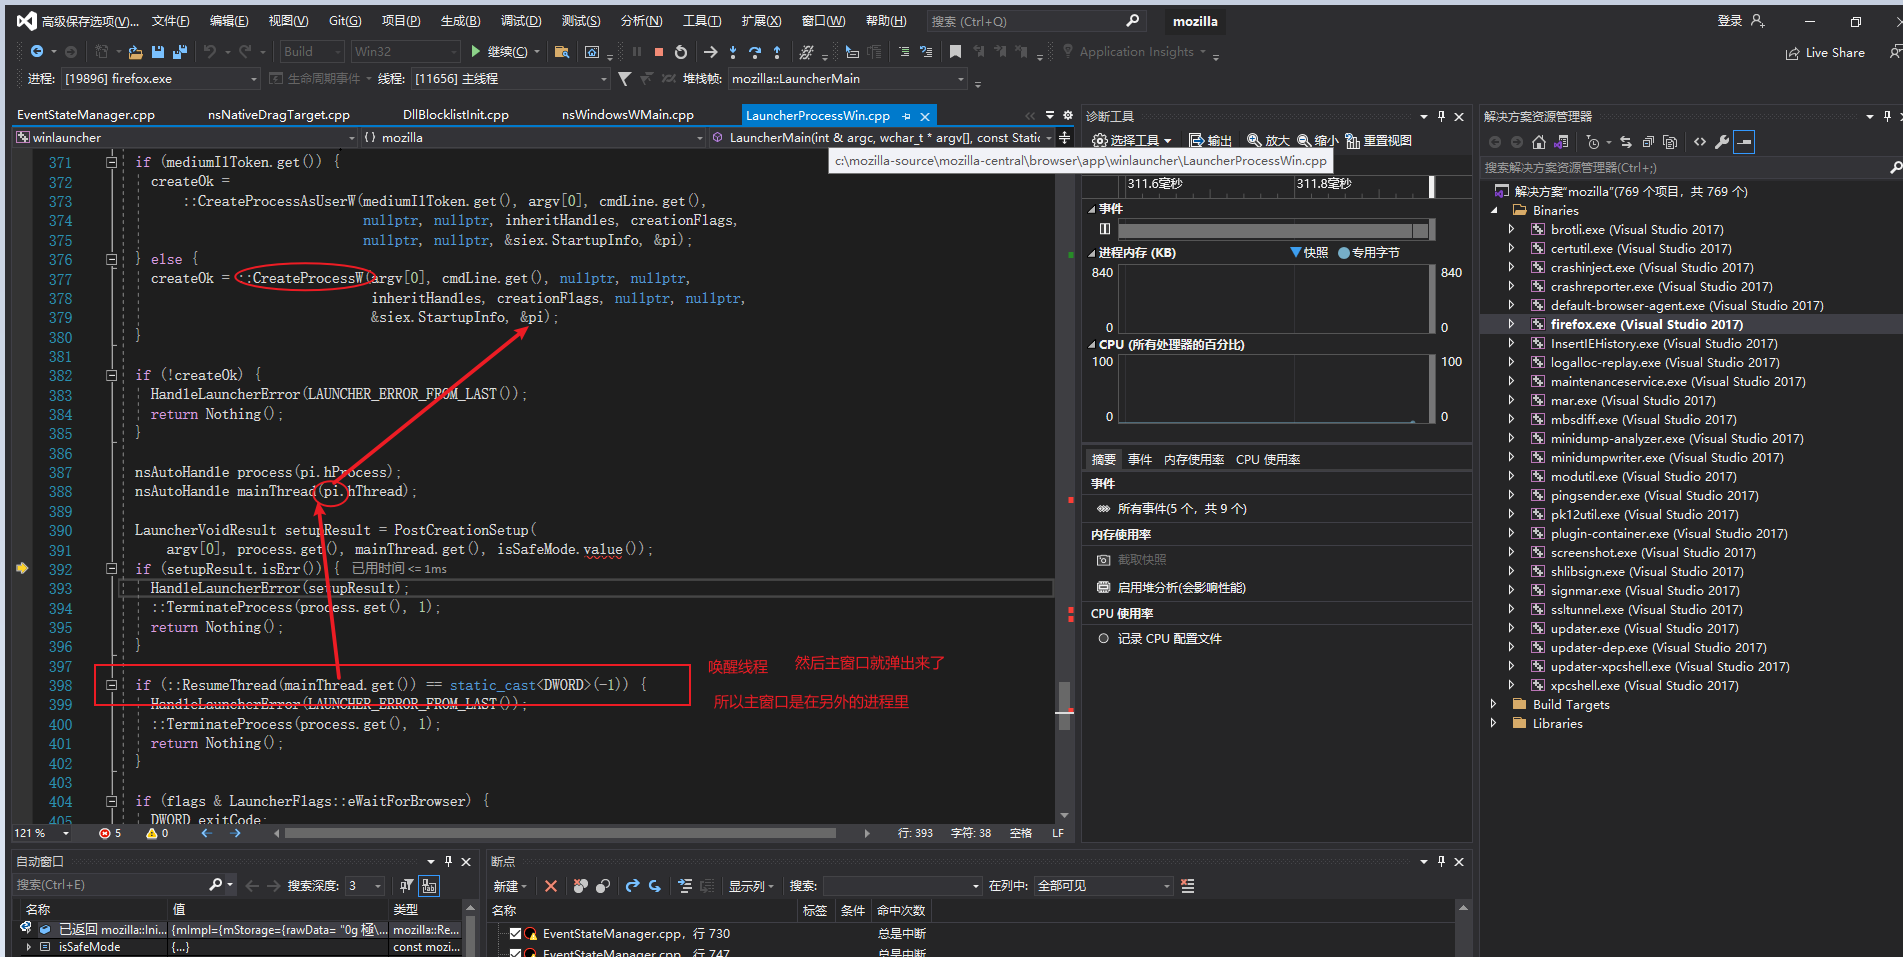
Task: Click the 启用堆分析 link
Action: 1181,588
